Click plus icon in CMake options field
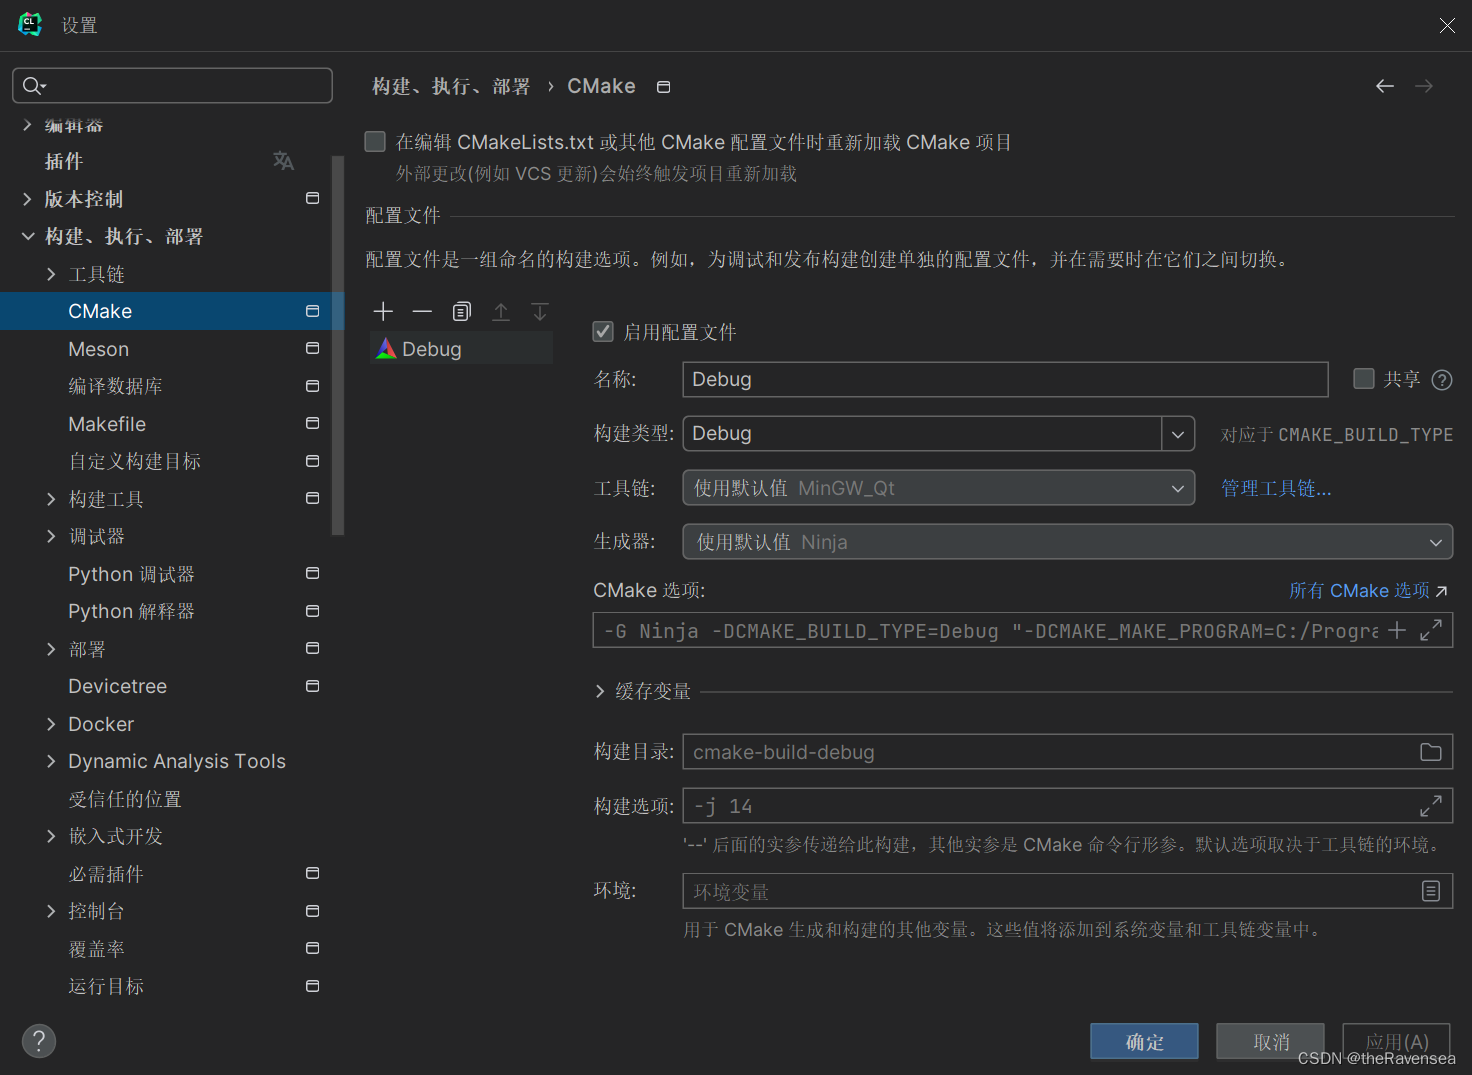Viewport: 1472px width, 1075px height. click(1397, 631)
